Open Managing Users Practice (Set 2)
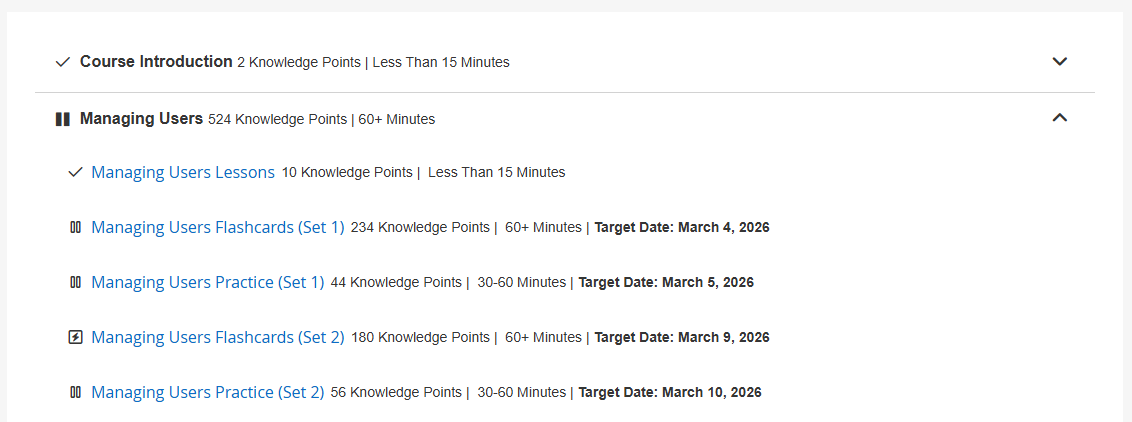 [x=208, y=392]
